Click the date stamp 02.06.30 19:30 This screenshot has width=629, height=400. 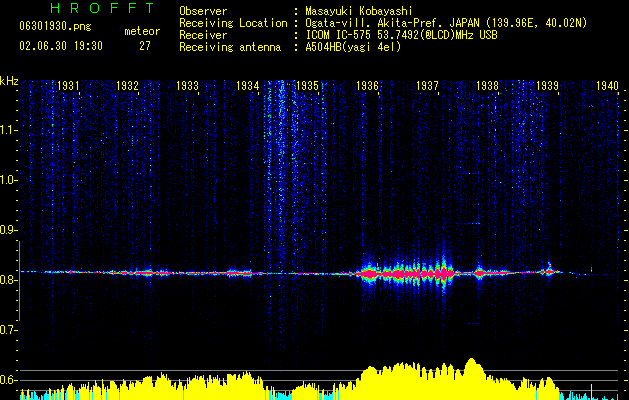(61, 46)
